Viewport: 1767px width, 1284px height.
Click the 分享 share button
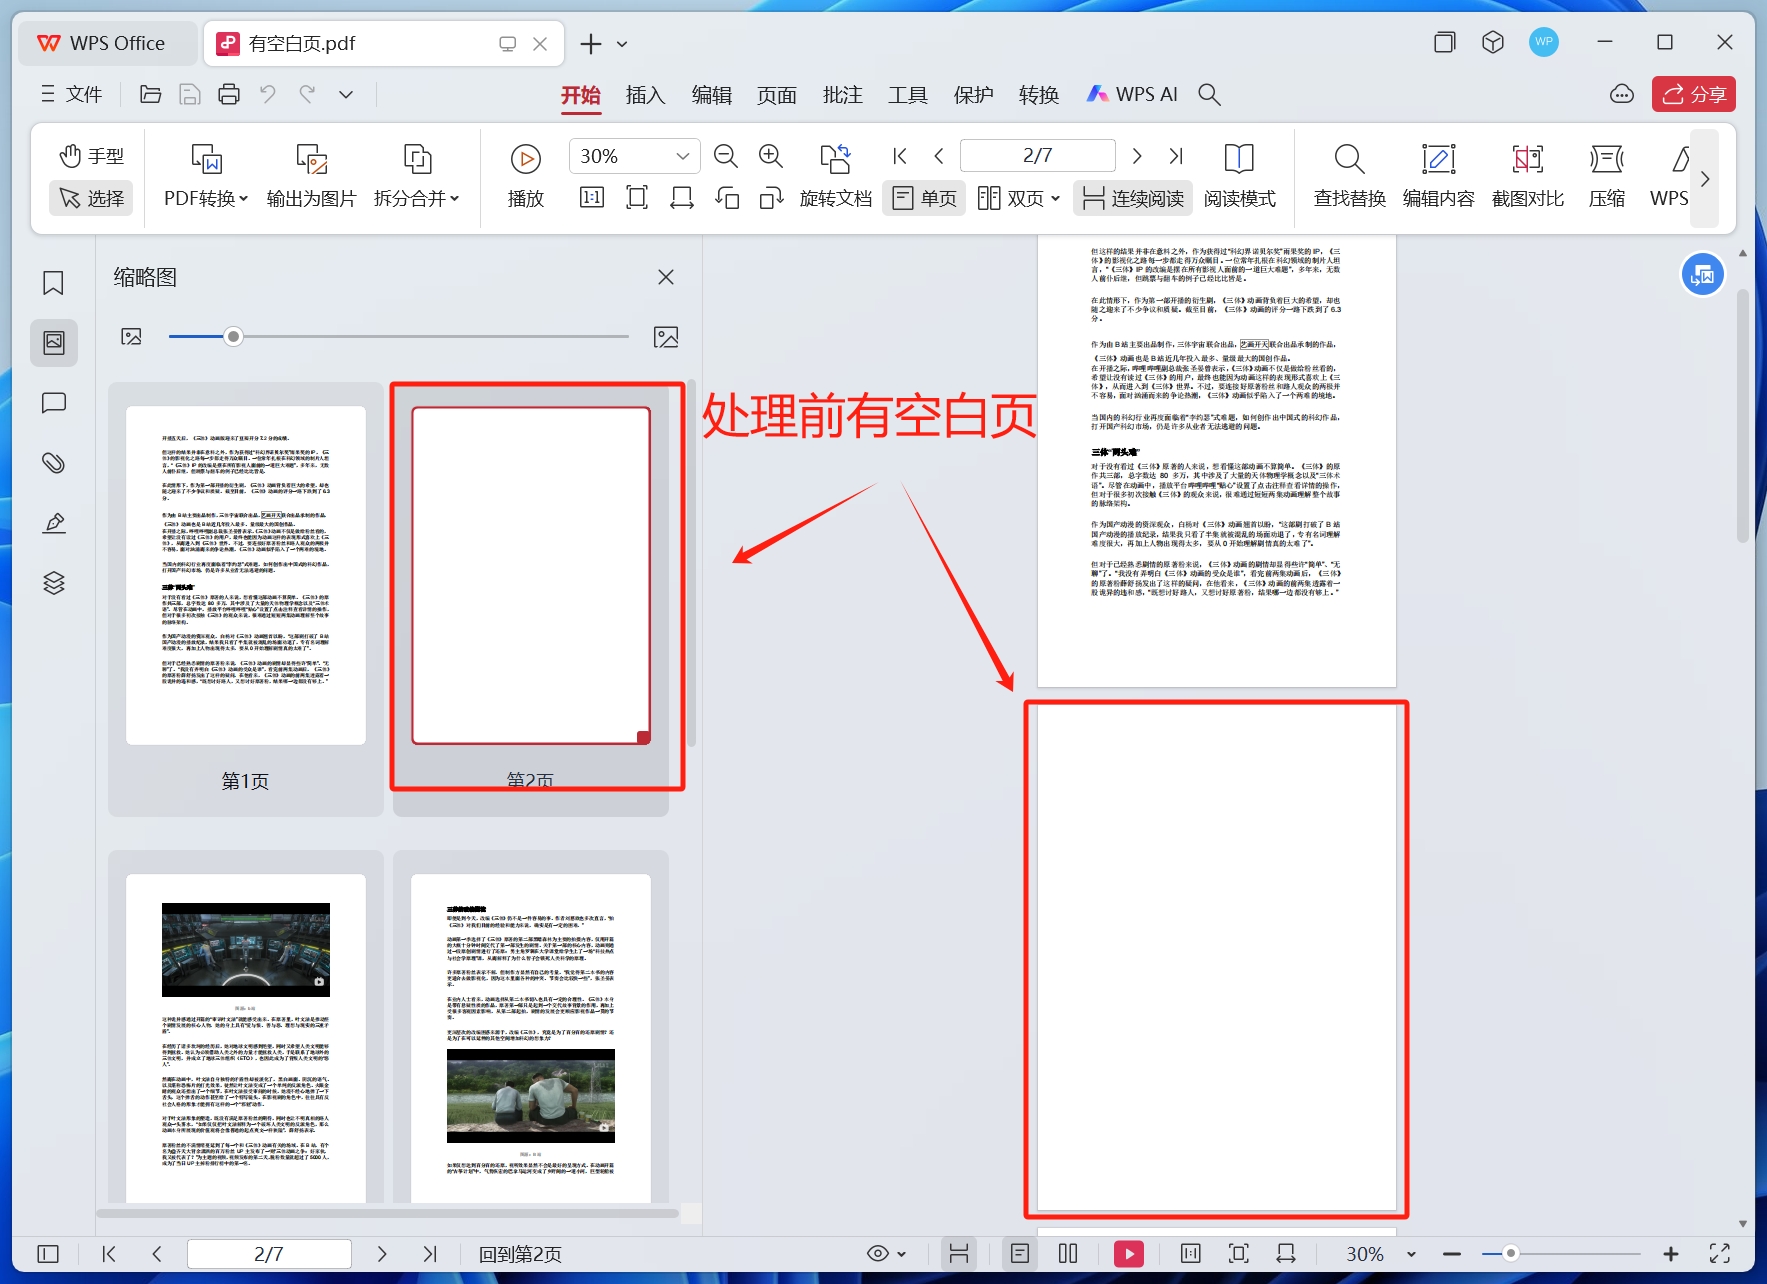click(1693, 93)
